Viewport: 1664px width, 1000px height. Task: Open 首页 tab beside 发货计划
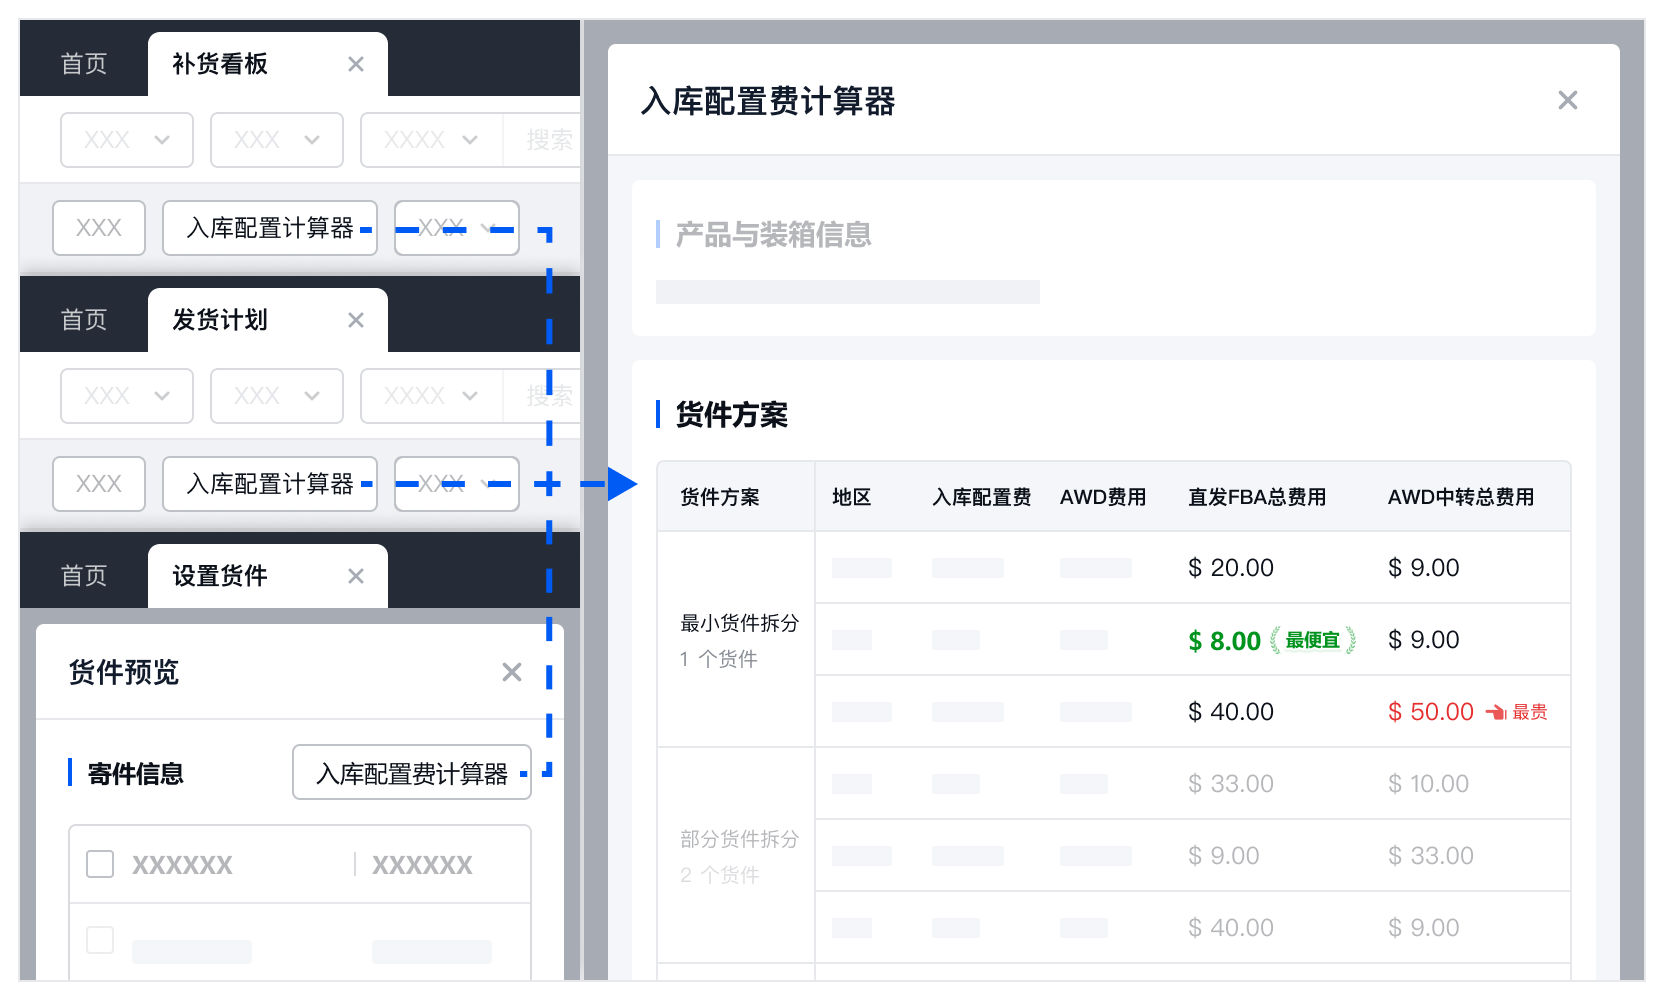pos(84,320)
